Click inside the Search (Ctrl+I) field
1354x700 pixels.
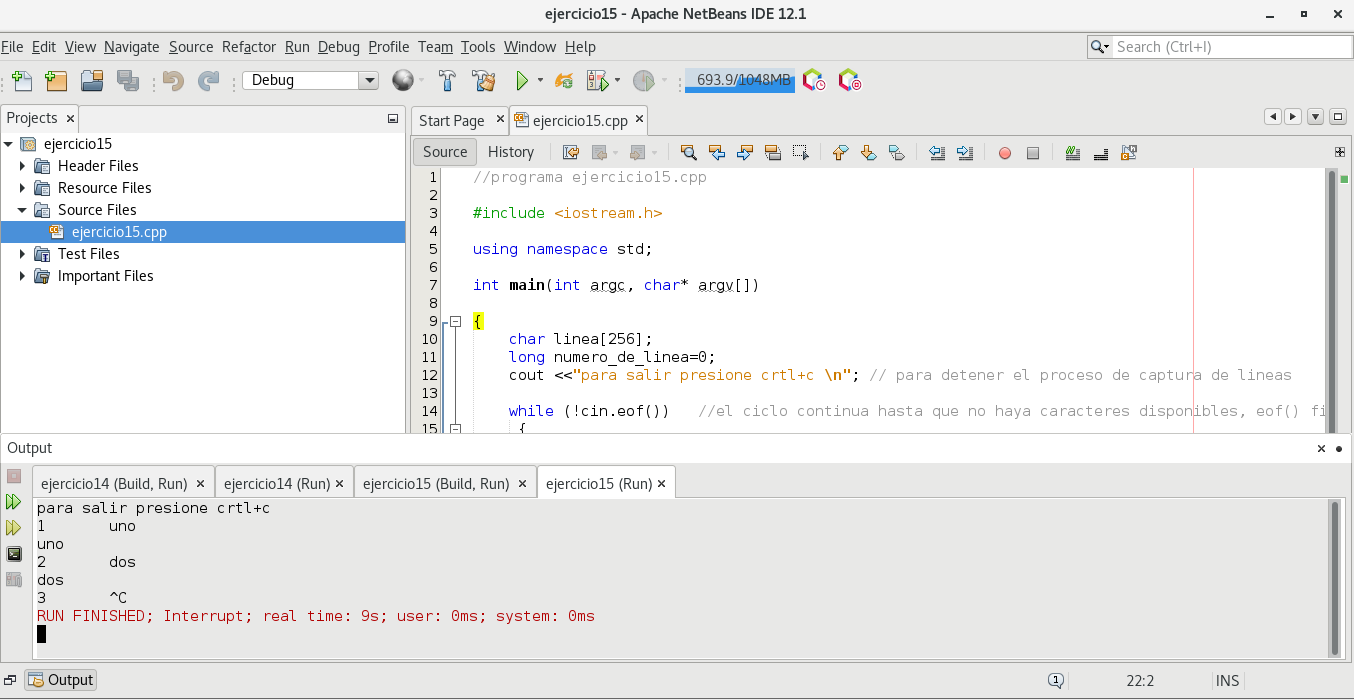point(1230,47)
